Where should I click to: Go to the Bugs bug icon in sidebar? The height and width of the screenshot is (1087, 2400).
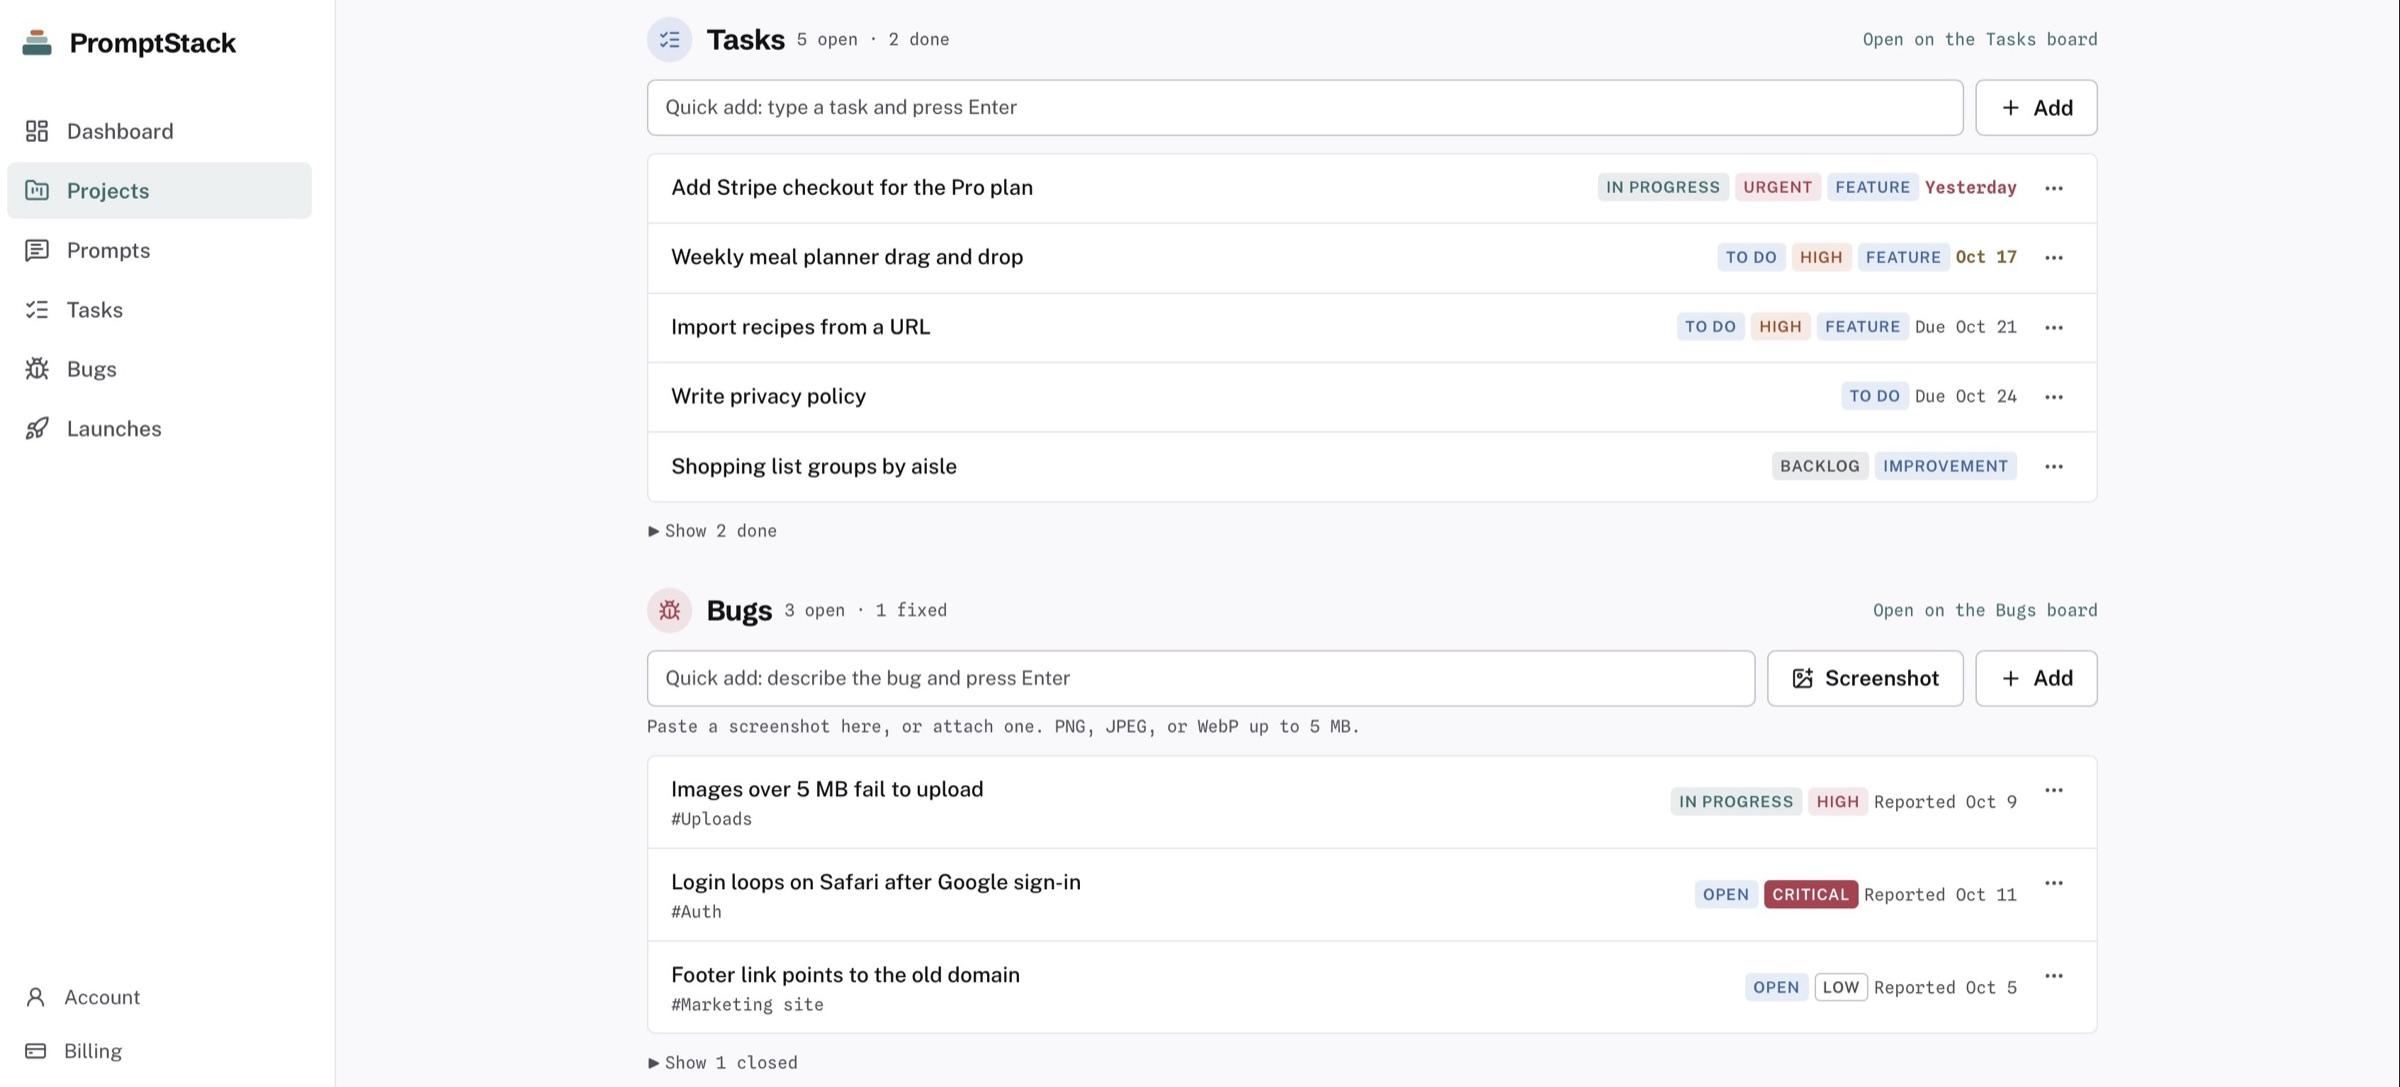pos(37,369)
